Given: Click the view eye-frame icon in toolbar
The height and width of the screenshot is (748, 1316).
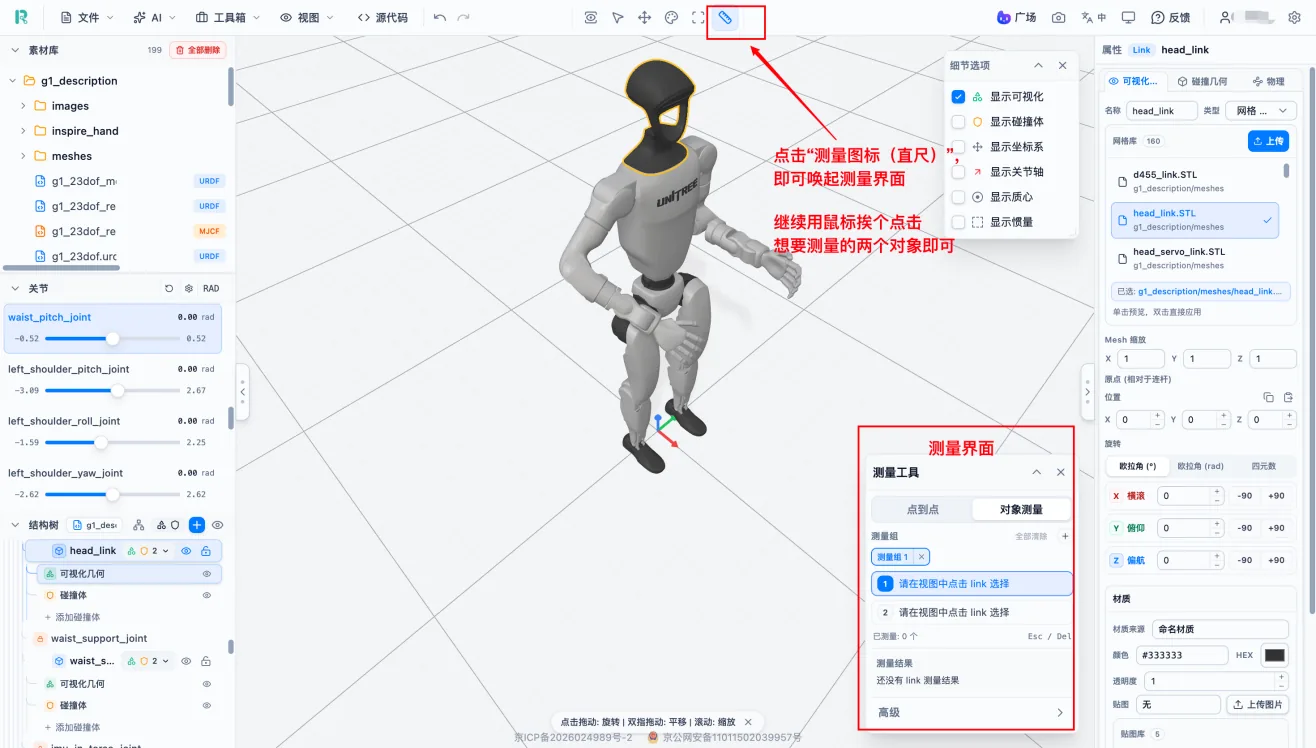Looking at the screenshot, I should [x=591, y=18].
